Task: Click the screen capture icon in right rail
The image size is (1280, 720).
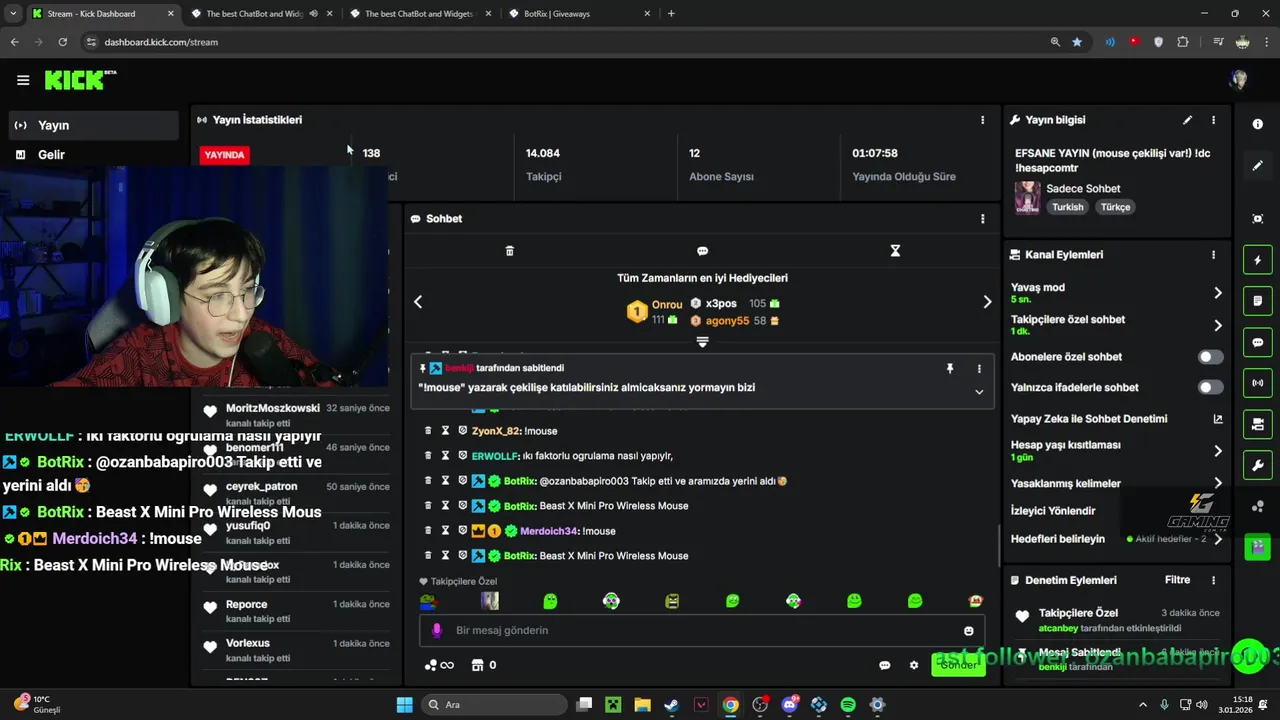Action: [x=1257, y=219]
